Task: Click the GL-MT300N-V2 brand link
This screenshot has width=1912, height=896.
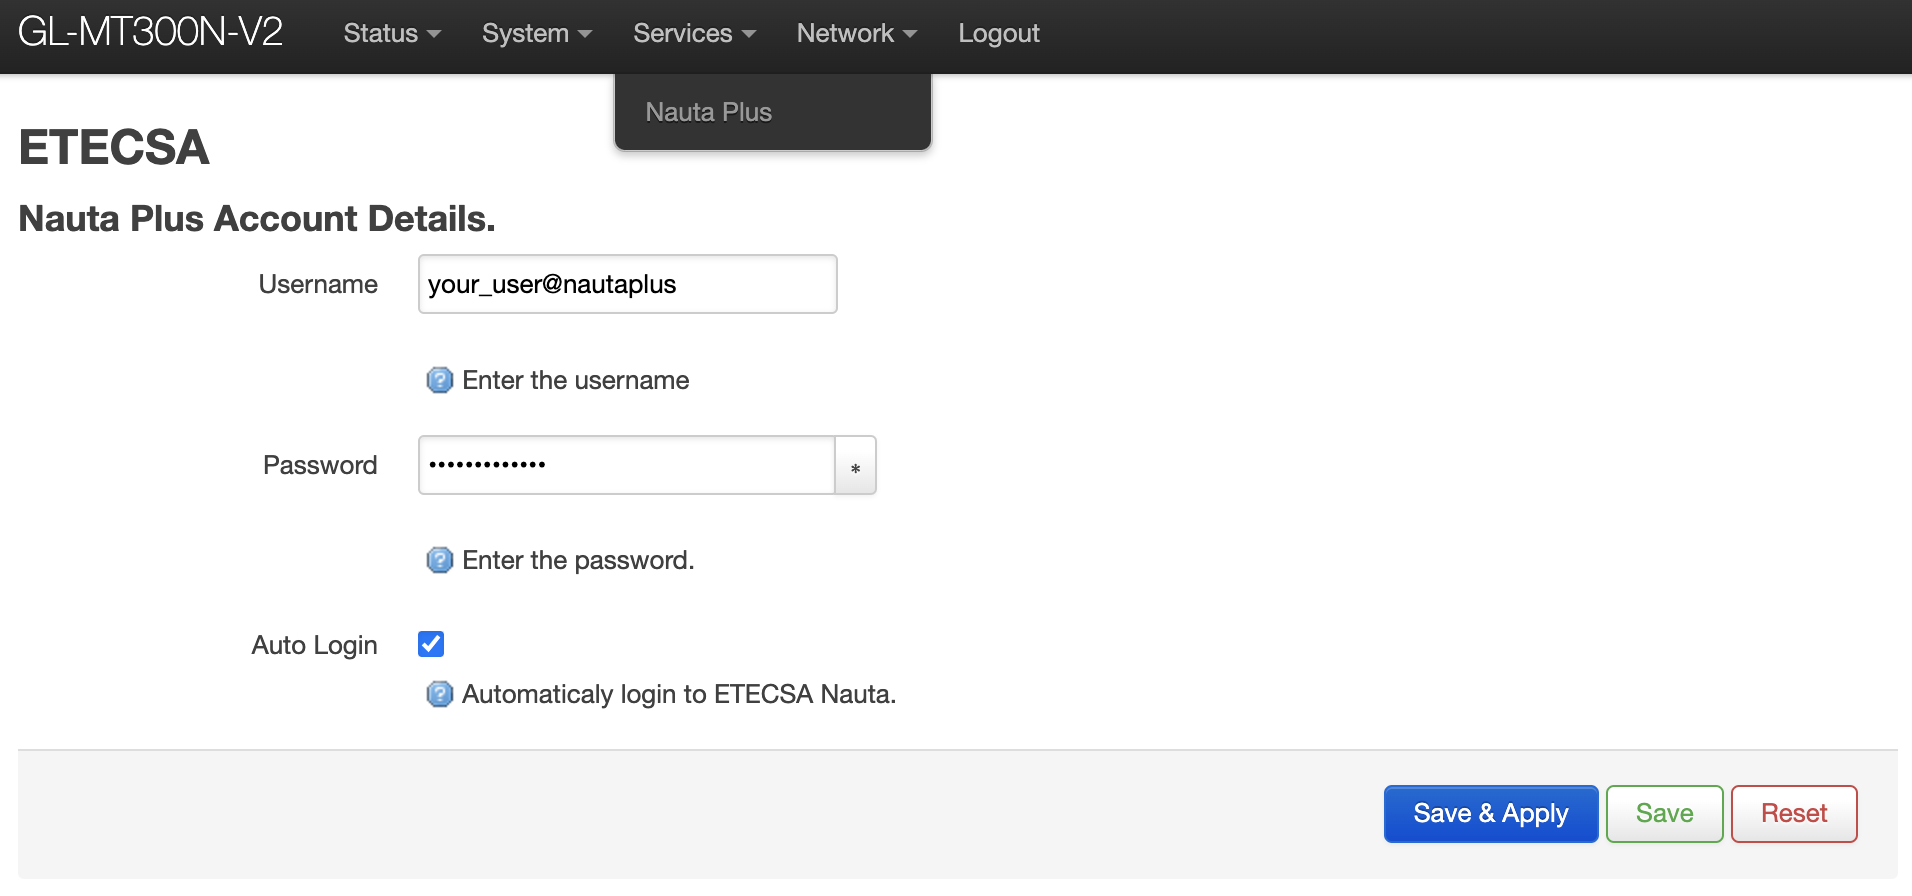Action: click(152, 33)
